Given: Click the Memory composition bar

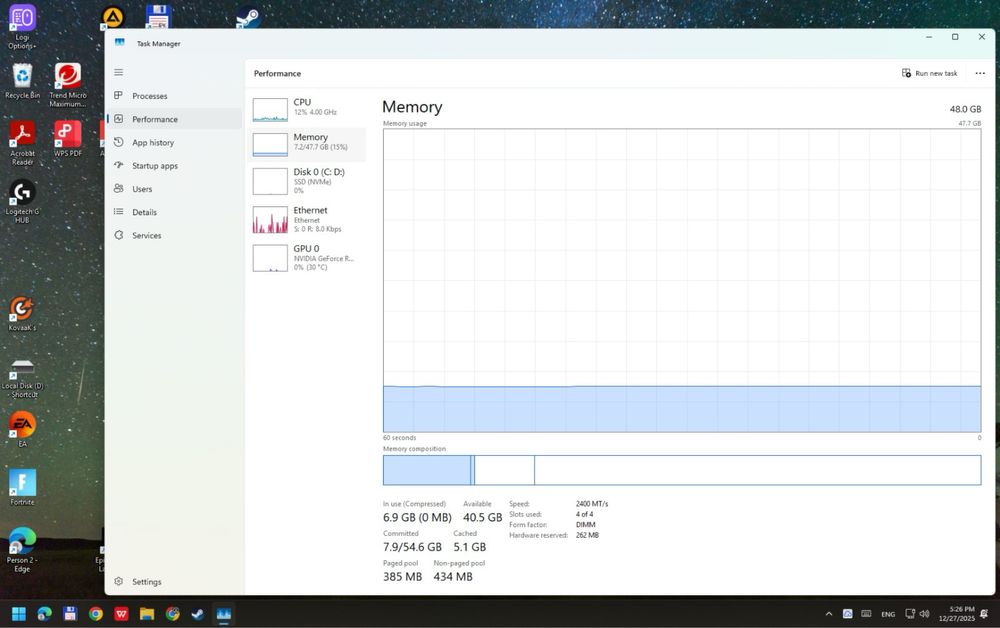Looking at the screenshot, I should click(x=682, y=470).
